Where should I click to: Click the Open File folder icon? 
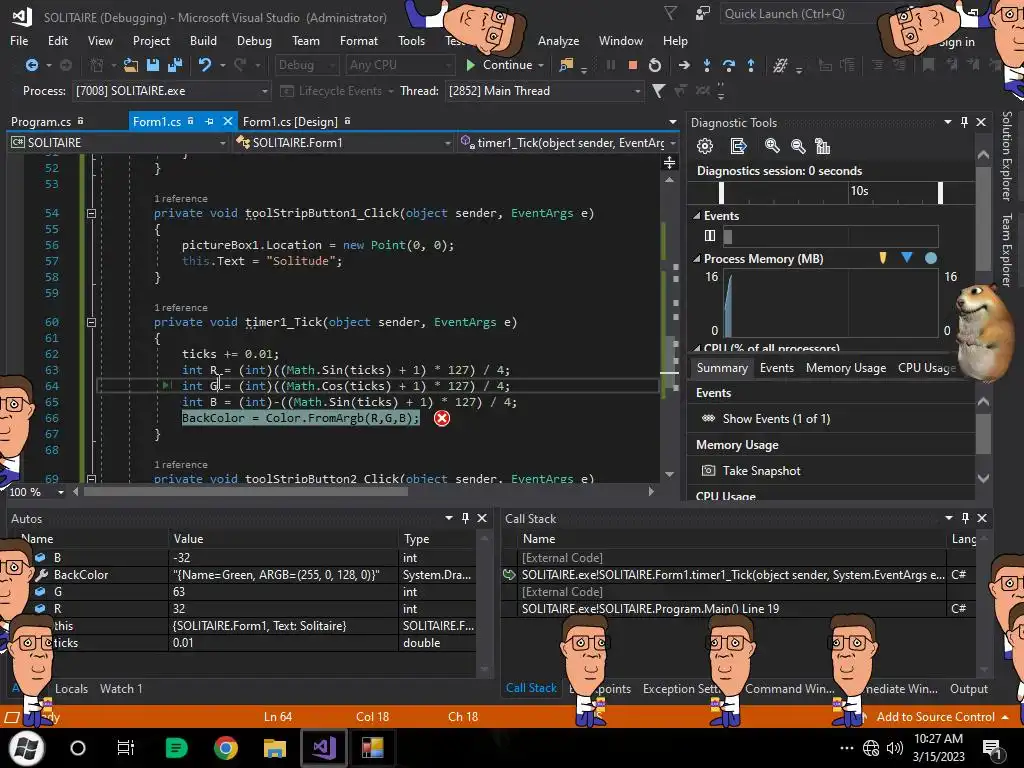click(x=131, y=65)
